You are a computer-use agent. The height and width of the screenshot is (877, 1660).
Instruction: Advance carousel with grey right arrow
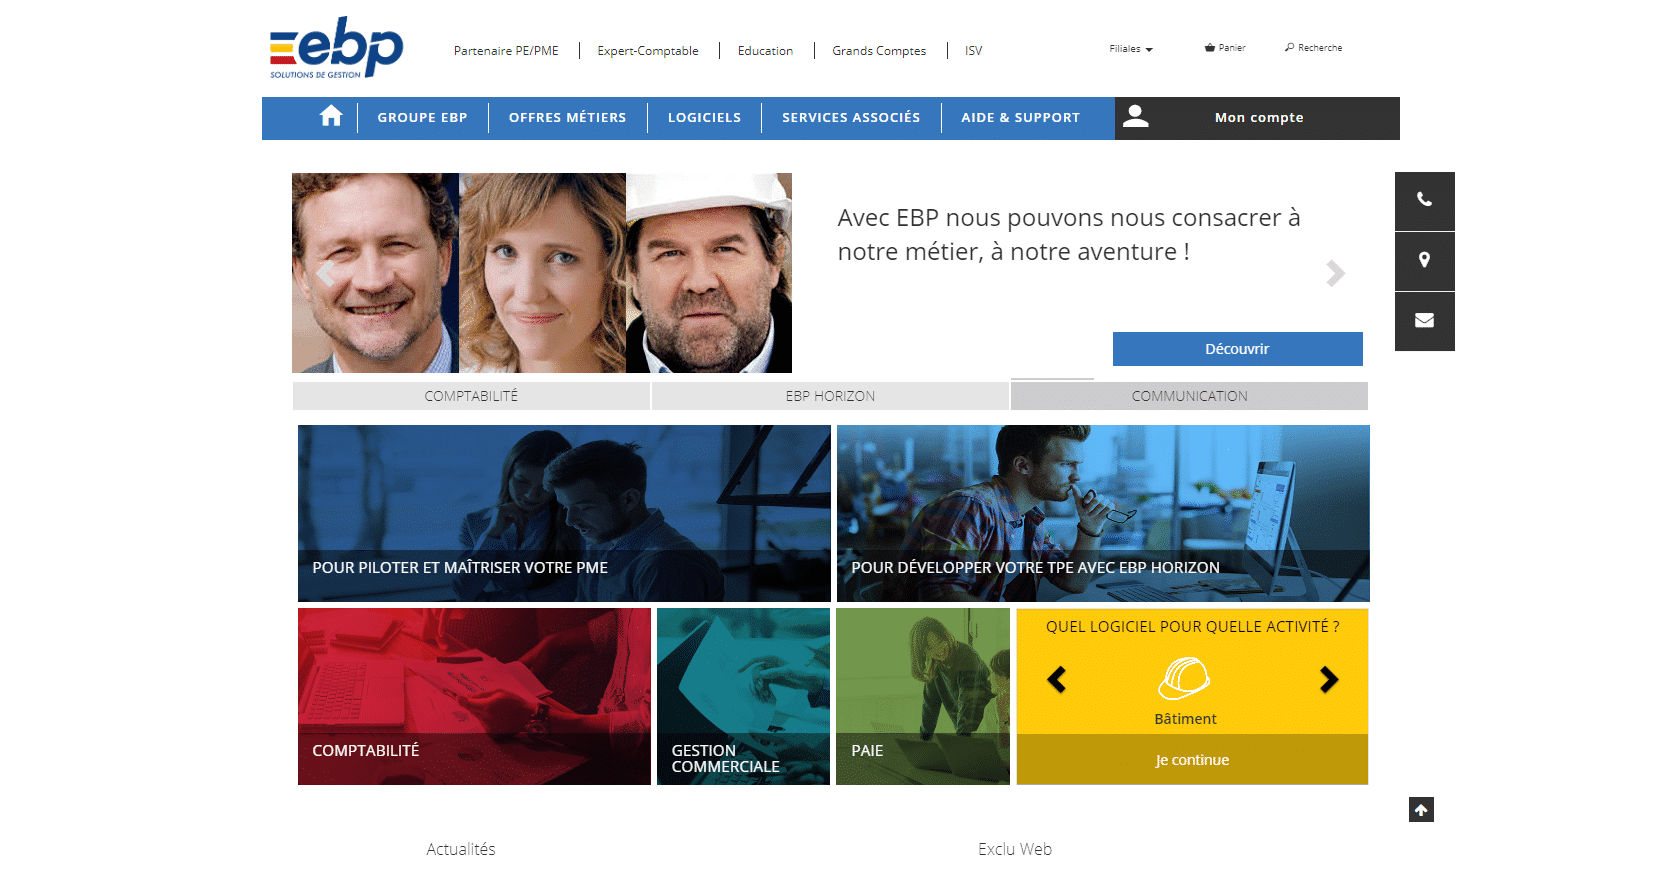(x=1335, y=273)
